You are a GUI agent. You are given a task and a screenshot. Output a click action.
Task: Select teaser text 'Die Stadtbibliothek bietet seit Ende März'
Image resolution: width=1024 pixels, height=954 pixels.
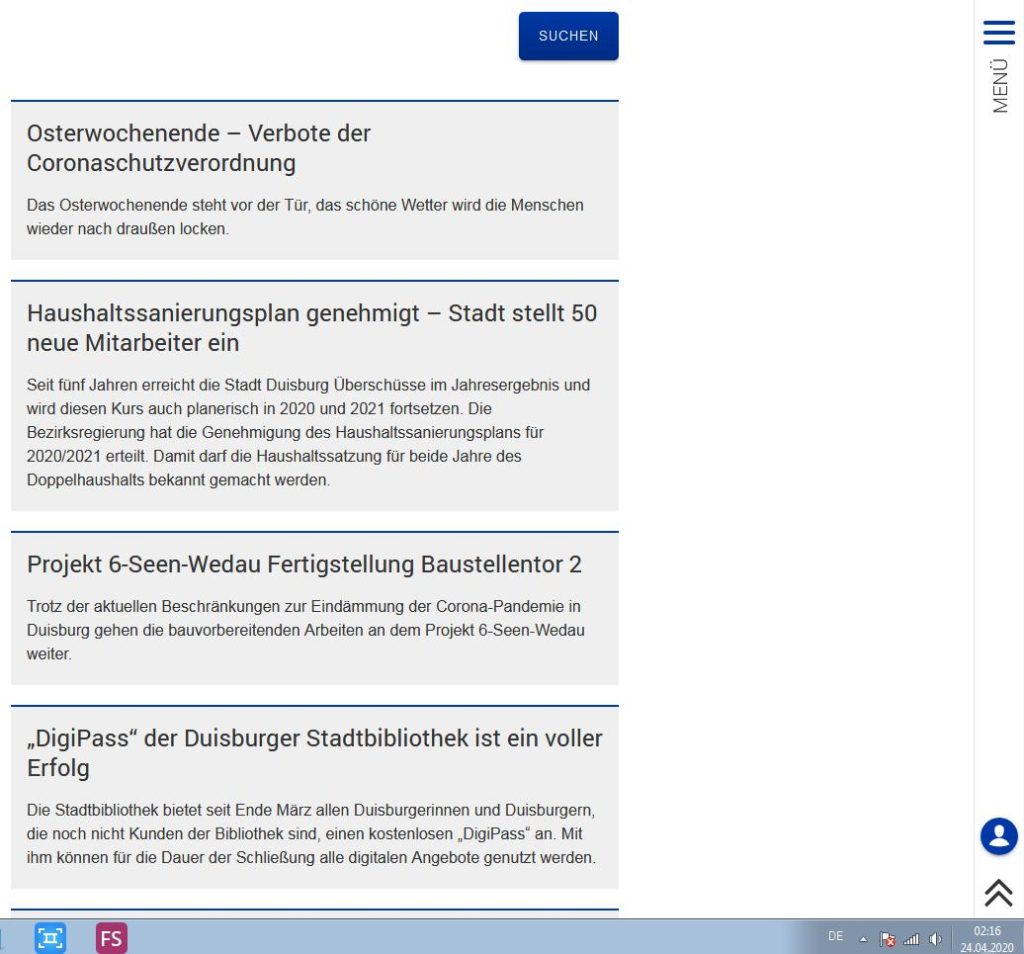click(x=169, y=810)
